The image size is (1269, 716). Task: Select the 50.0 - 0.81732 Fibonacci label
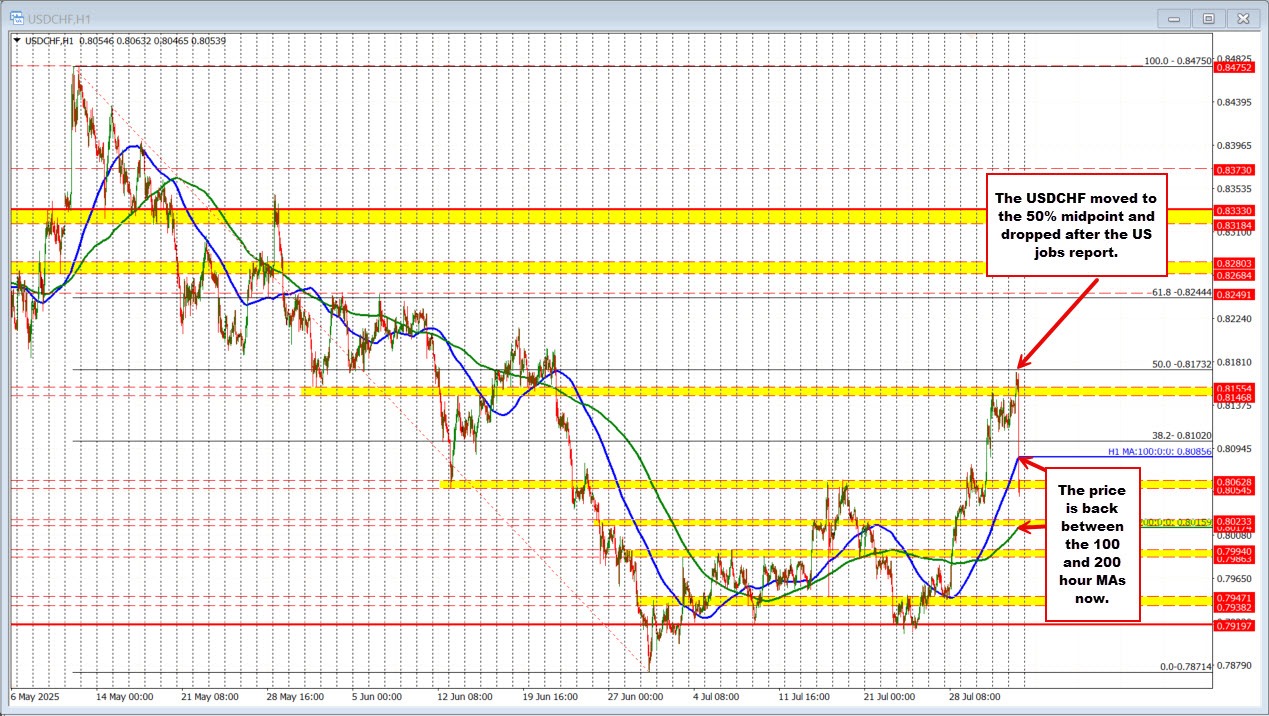click(x=1182, y=364)
